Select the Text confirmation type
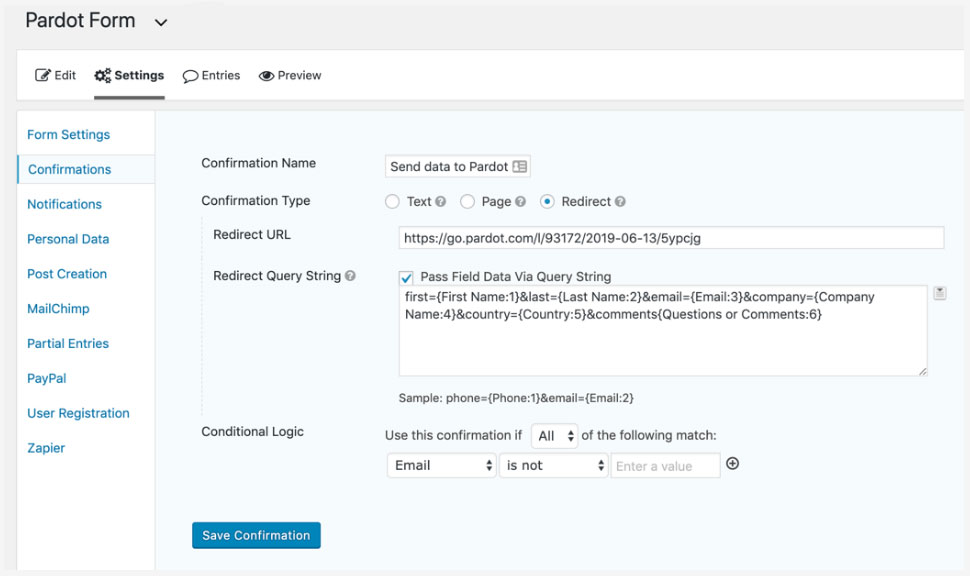 pos(392,202)
